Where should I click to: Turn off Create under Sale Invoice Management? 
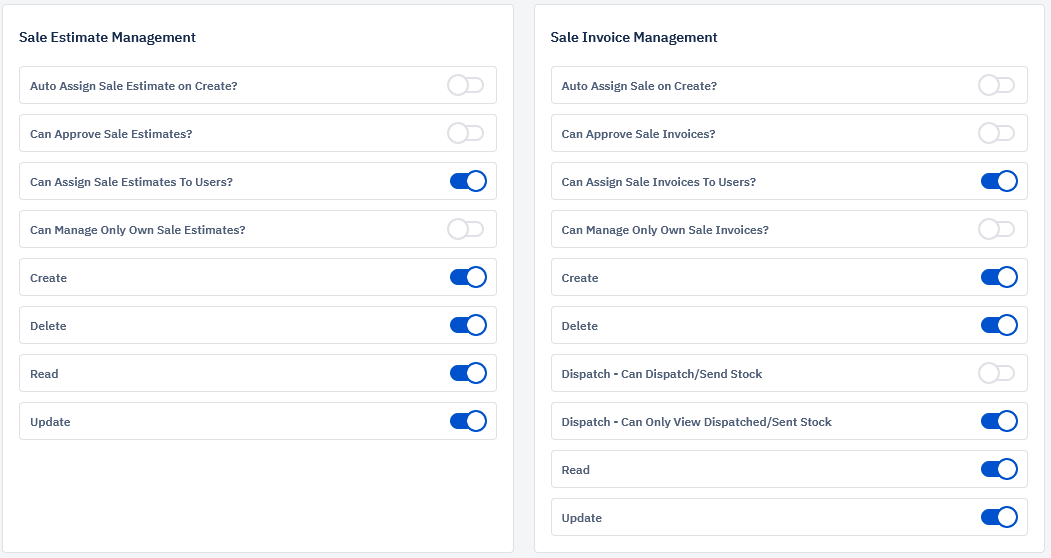coord(999,277)
